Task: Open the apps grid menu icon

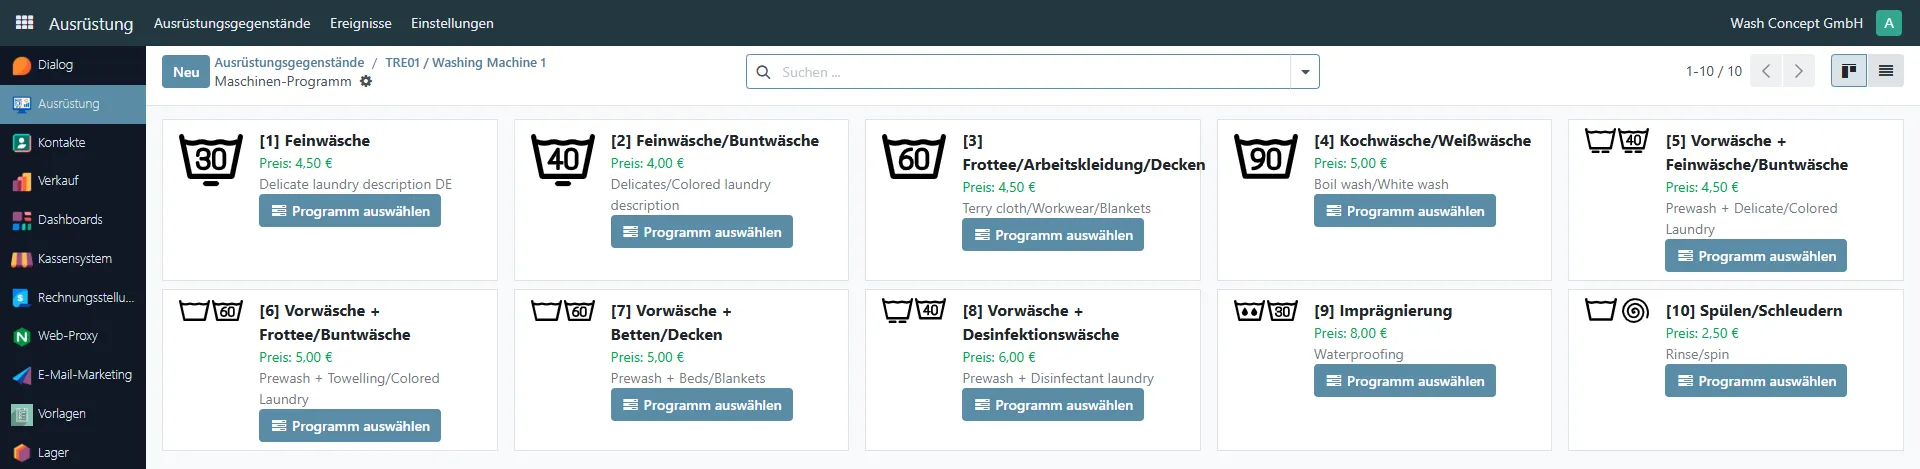Action: coord(24,22)
